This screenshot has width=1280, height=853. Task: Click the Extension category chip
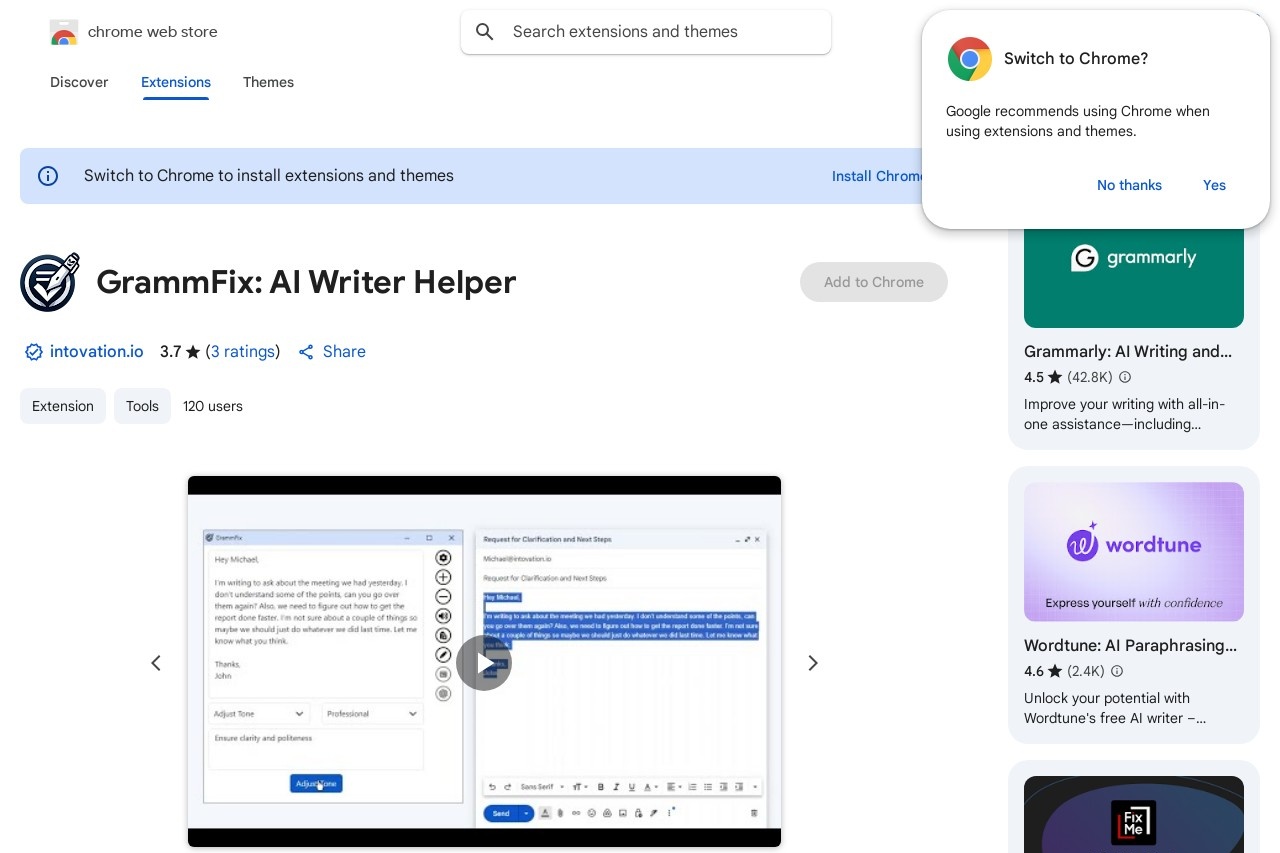(x=63, y=406)
